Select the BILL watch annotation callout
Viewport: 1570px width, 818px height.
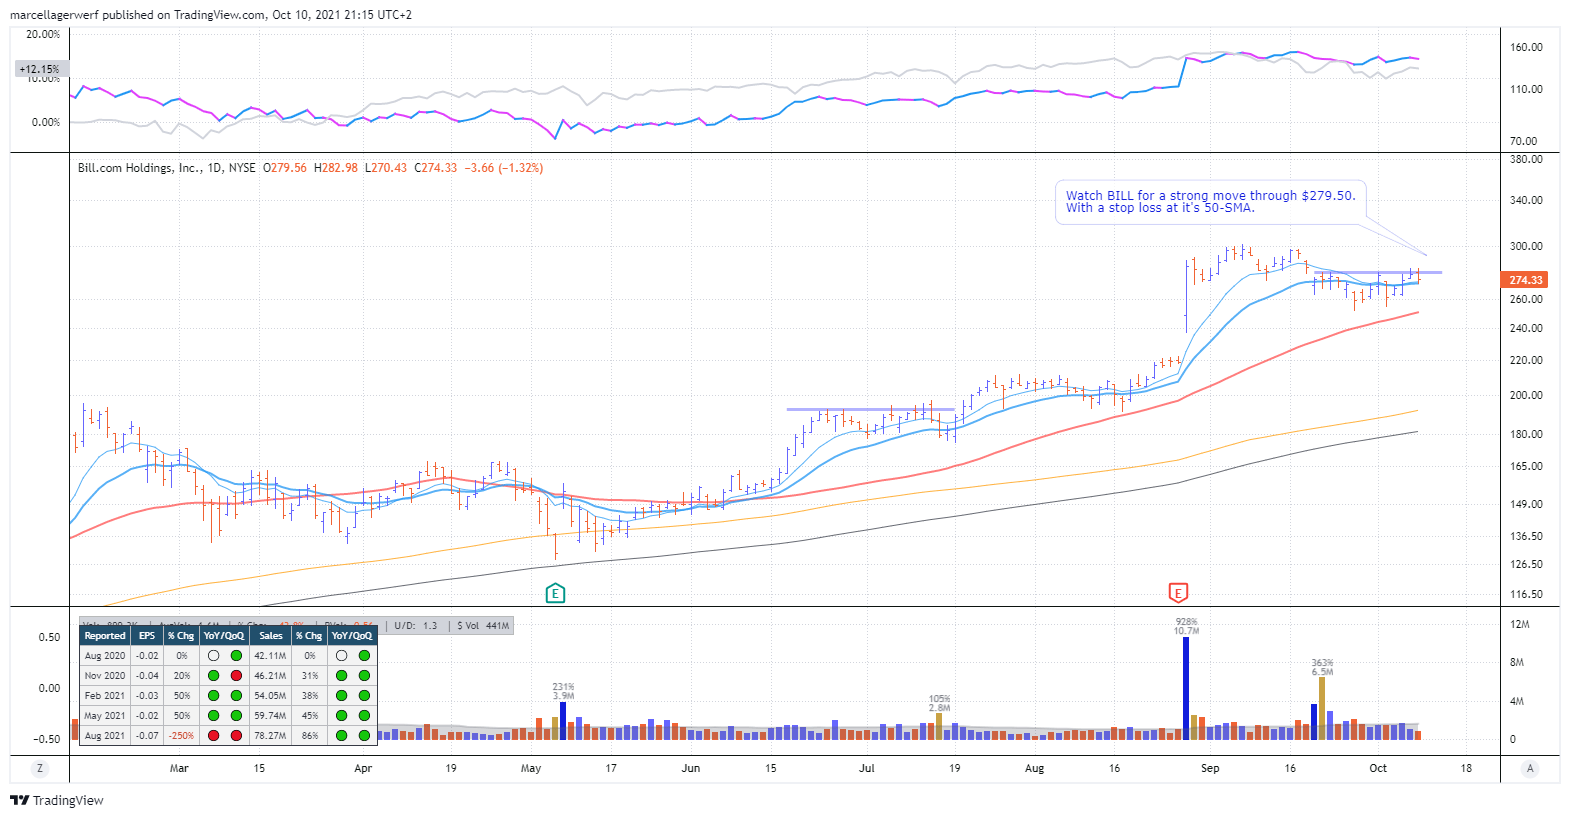coord(1210,202)
